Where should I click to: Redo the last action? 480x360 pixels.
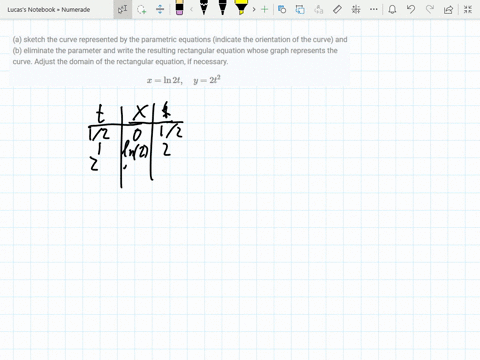coord(430,9)
